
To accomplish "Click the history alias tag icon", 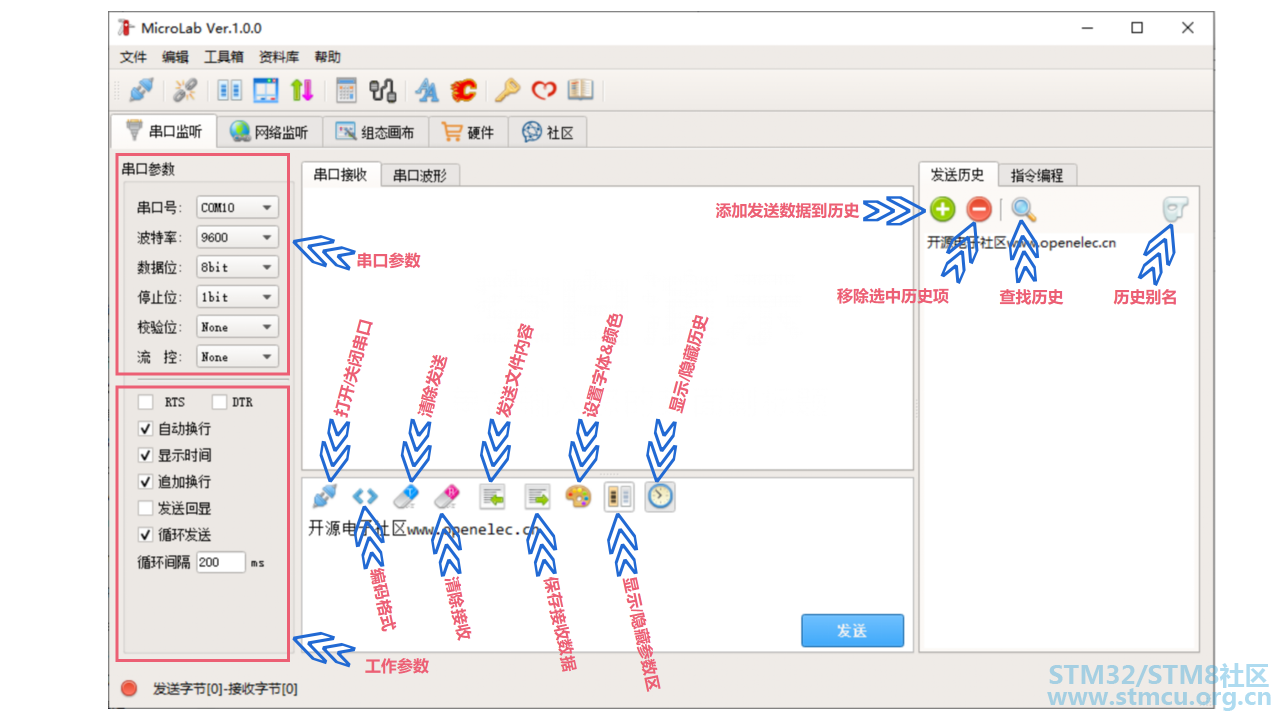I will tap(1176, 209).
